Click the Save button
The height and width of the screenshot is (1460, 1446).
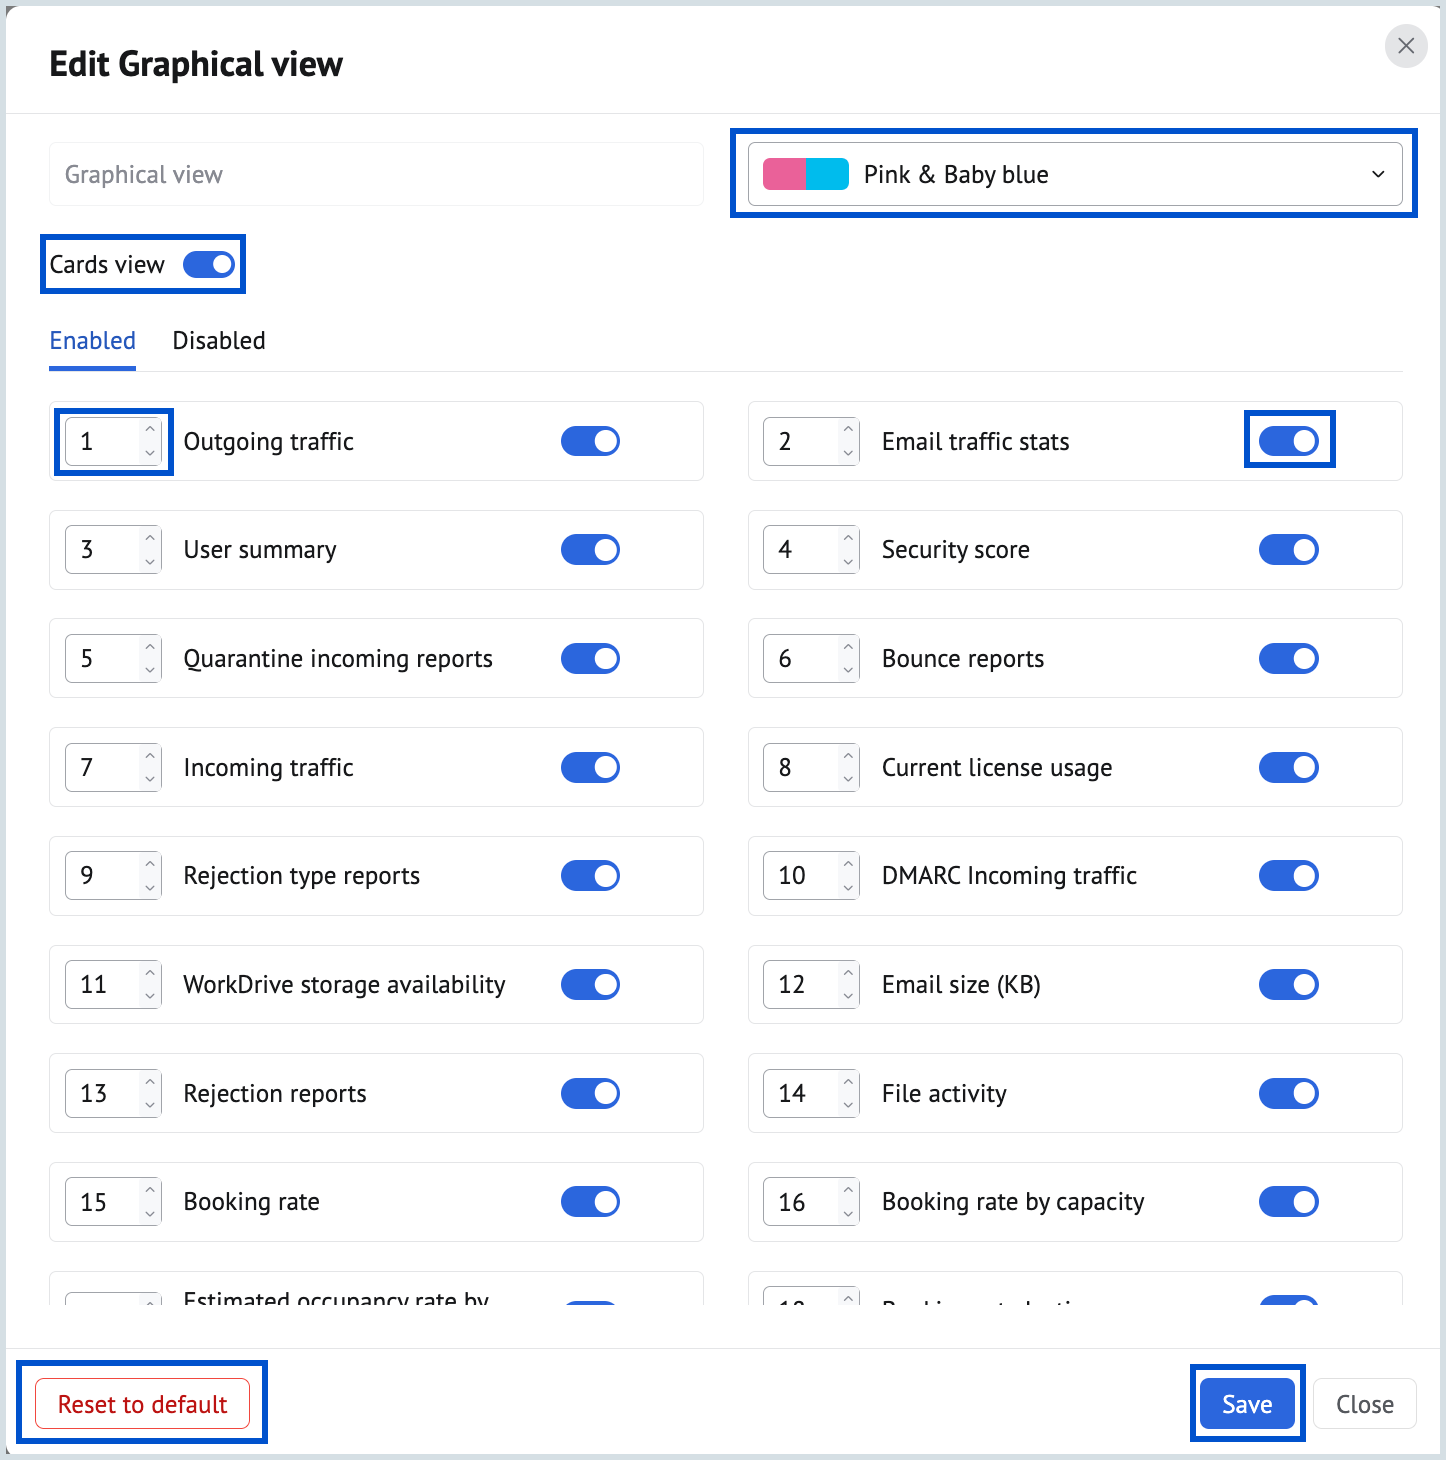(x=1247, y=1404)
